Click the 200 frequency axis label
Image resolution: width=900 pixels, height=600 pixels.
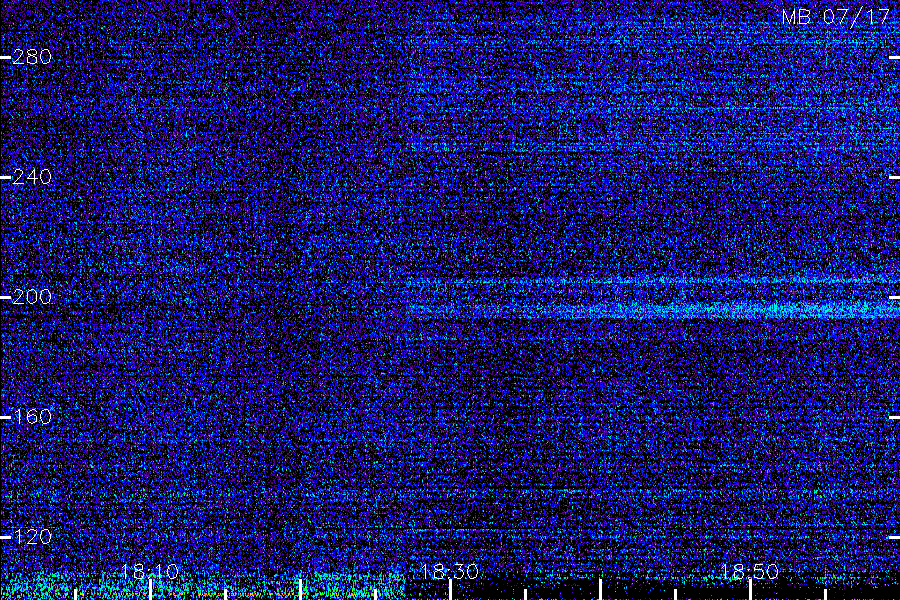point(32,297)
